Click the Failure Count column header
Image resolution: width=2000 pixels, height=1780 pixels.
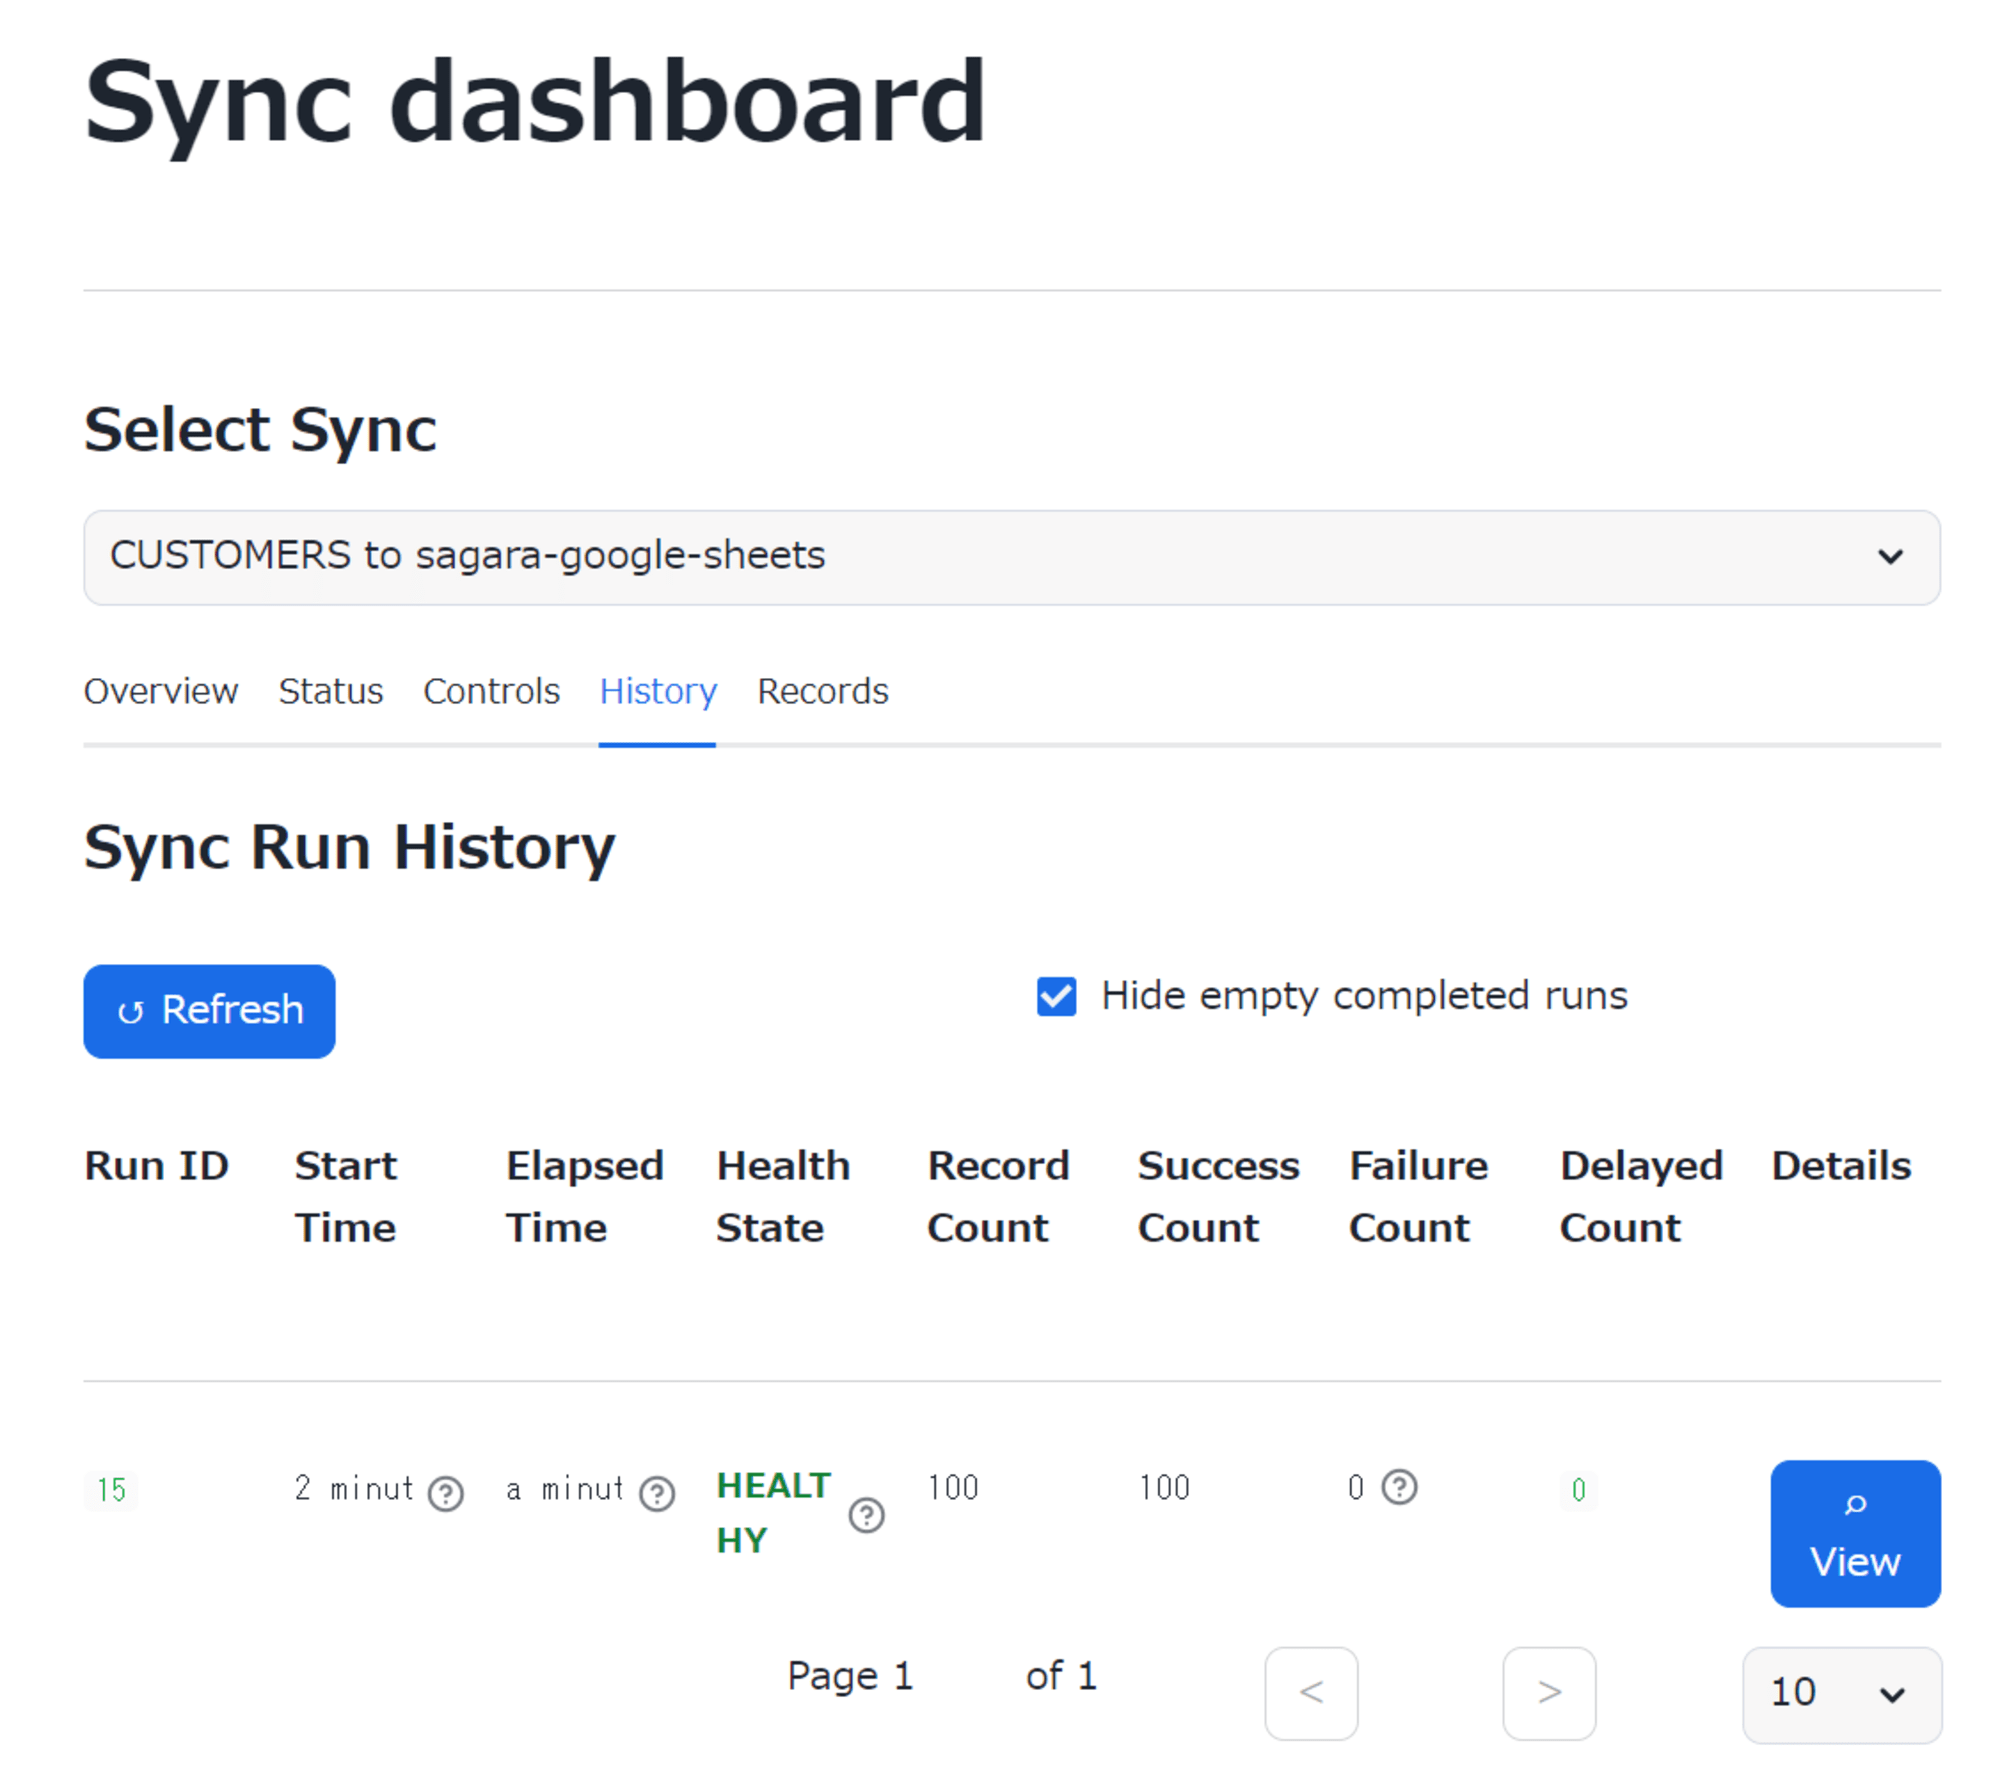click(1418, 1197)
